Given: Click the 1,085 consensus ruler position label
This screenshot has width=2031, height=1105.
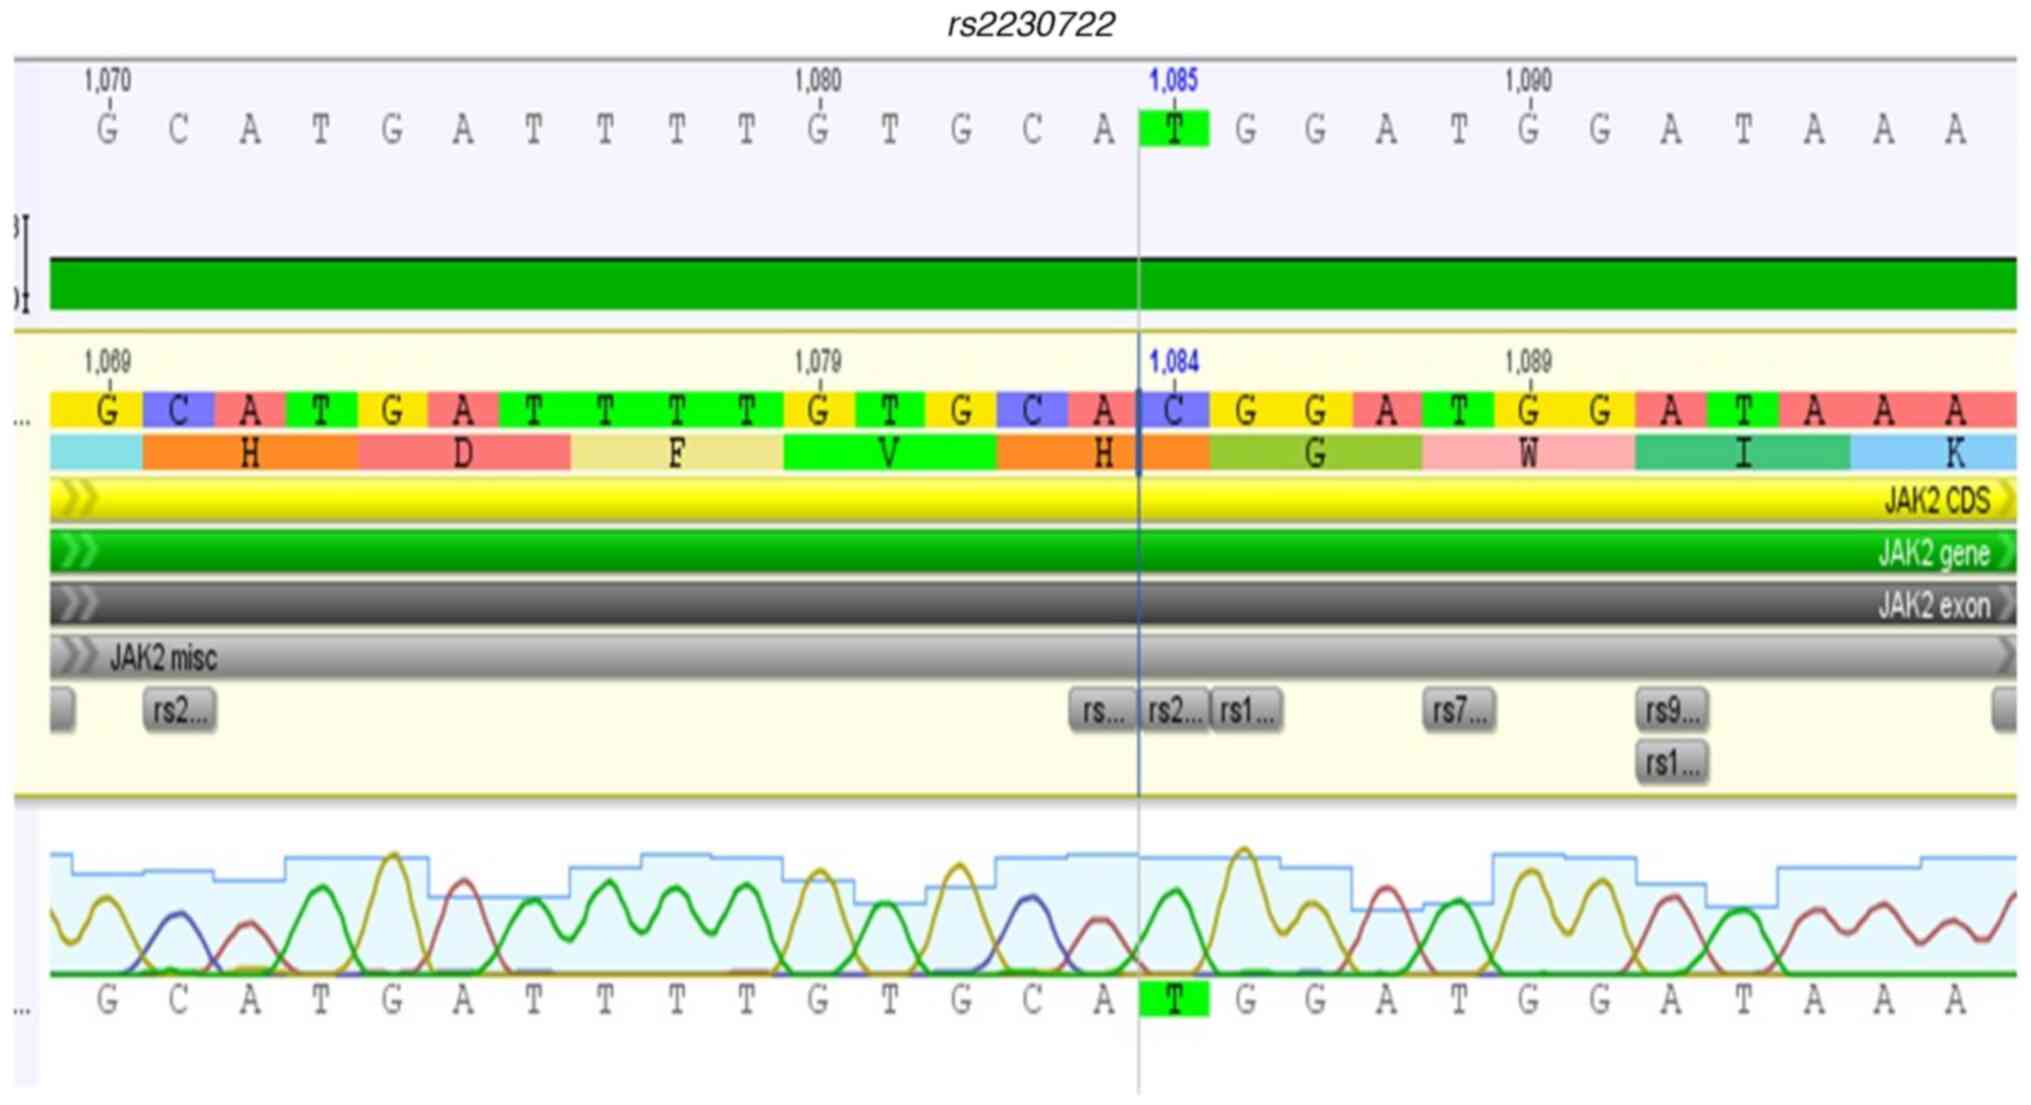Looking at the screenshot, I should pos(1173,80).
